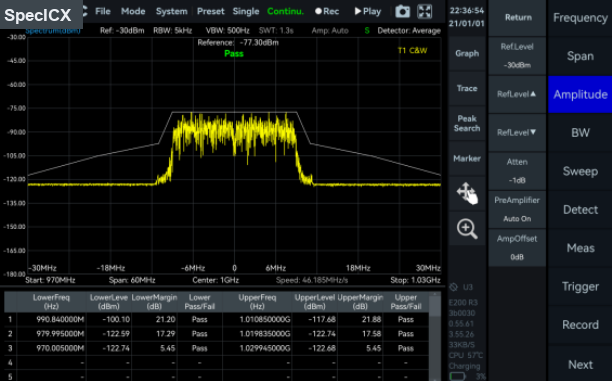Select the 1.0108500000G upper frequency cell
The height and width of the screenshot is (381, 612).
[257, 319]
